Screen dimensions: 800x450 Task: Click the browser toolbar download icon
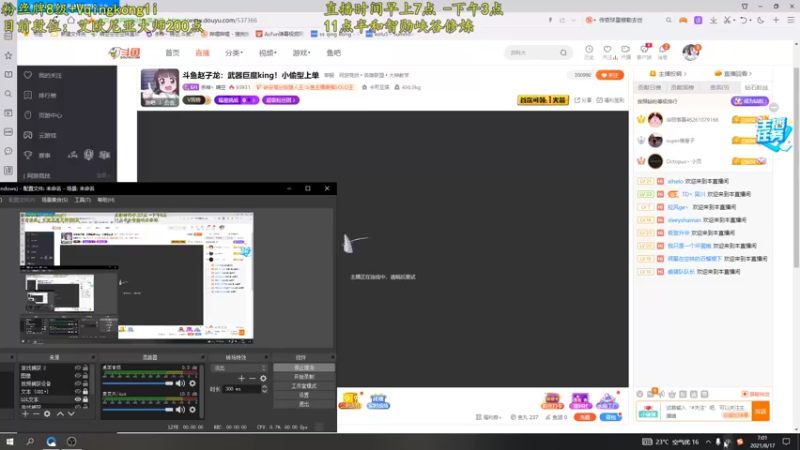[x=713, y=20]
